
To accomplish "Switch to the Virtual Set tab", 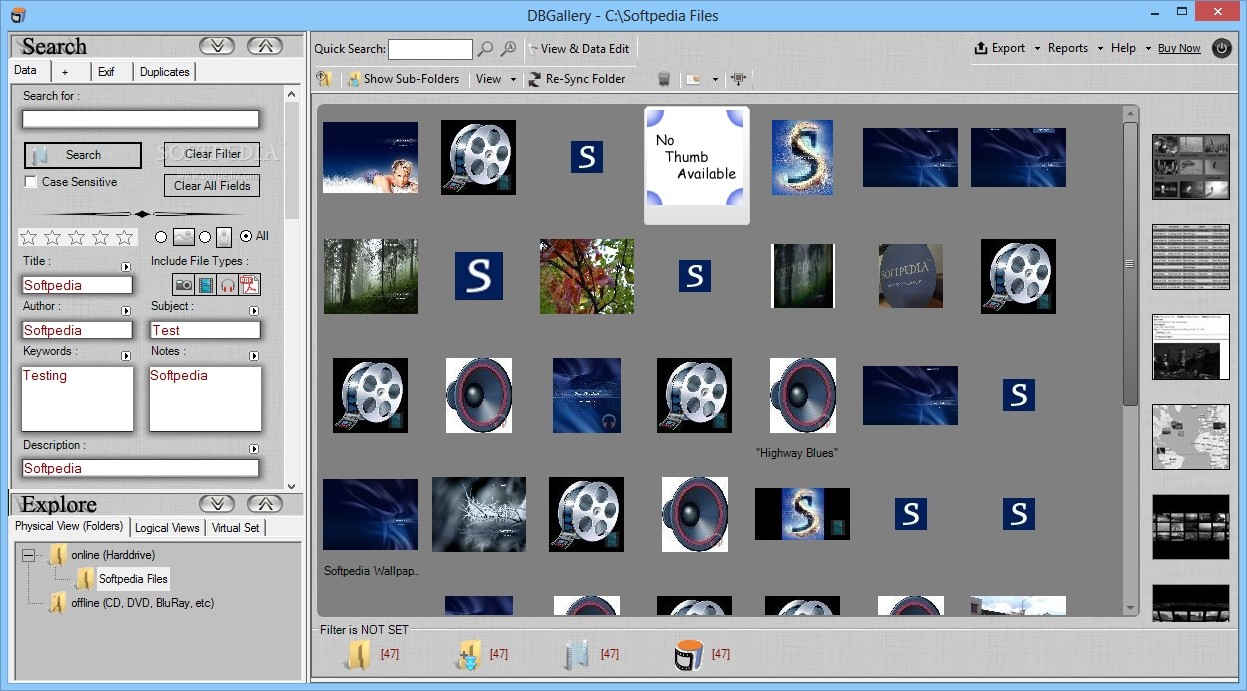I will point(236,528).
